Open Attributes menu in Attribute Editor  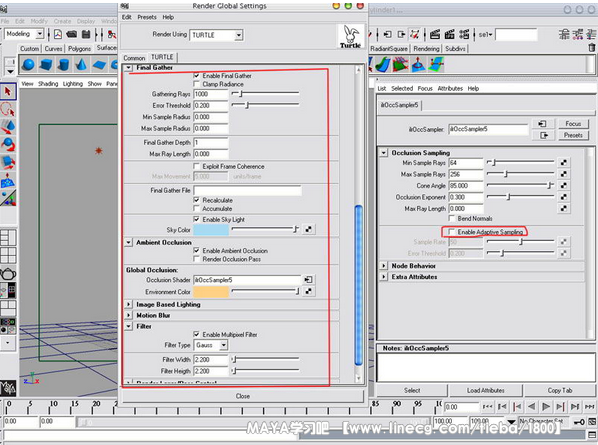coord(450,88)
